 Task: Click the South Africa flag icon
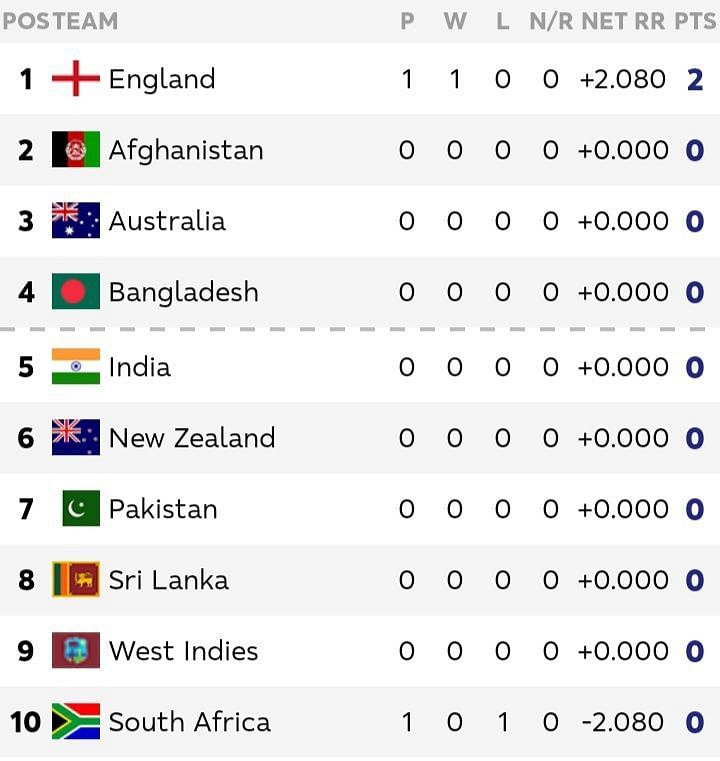click(x=76, y=721)
